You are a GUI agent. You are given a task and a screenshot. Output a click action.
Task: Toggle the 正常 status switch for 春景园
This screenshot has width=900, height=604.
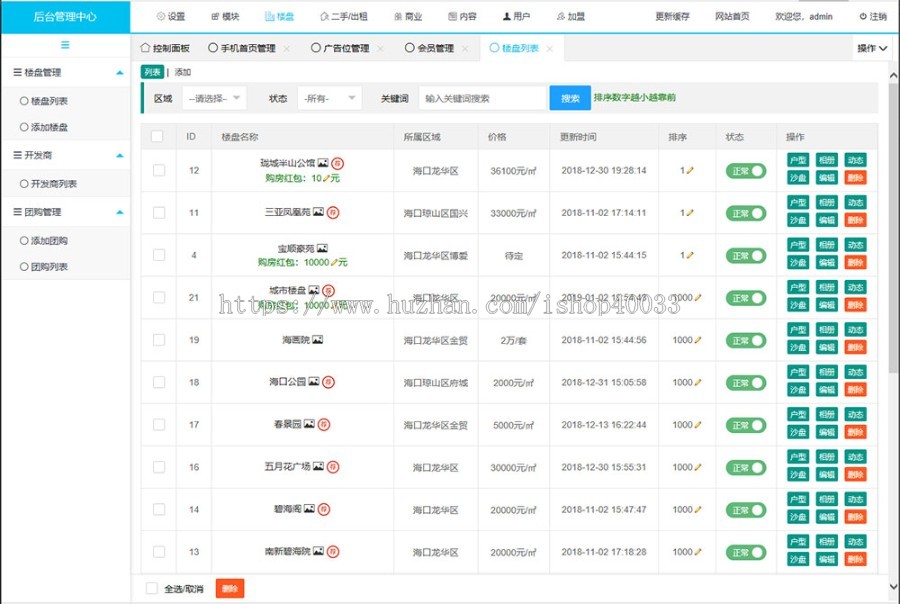[745, 425]
